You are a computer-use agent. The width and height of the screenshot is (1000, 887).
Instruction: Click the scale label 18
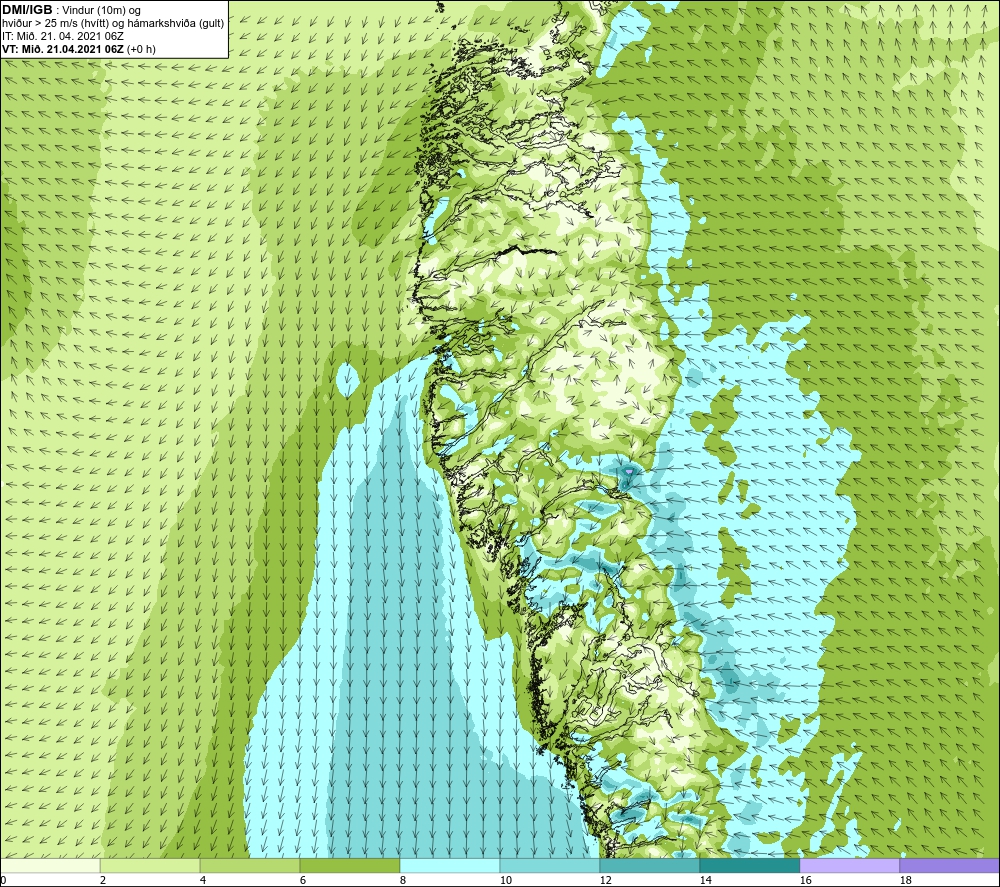coord(905,881)
